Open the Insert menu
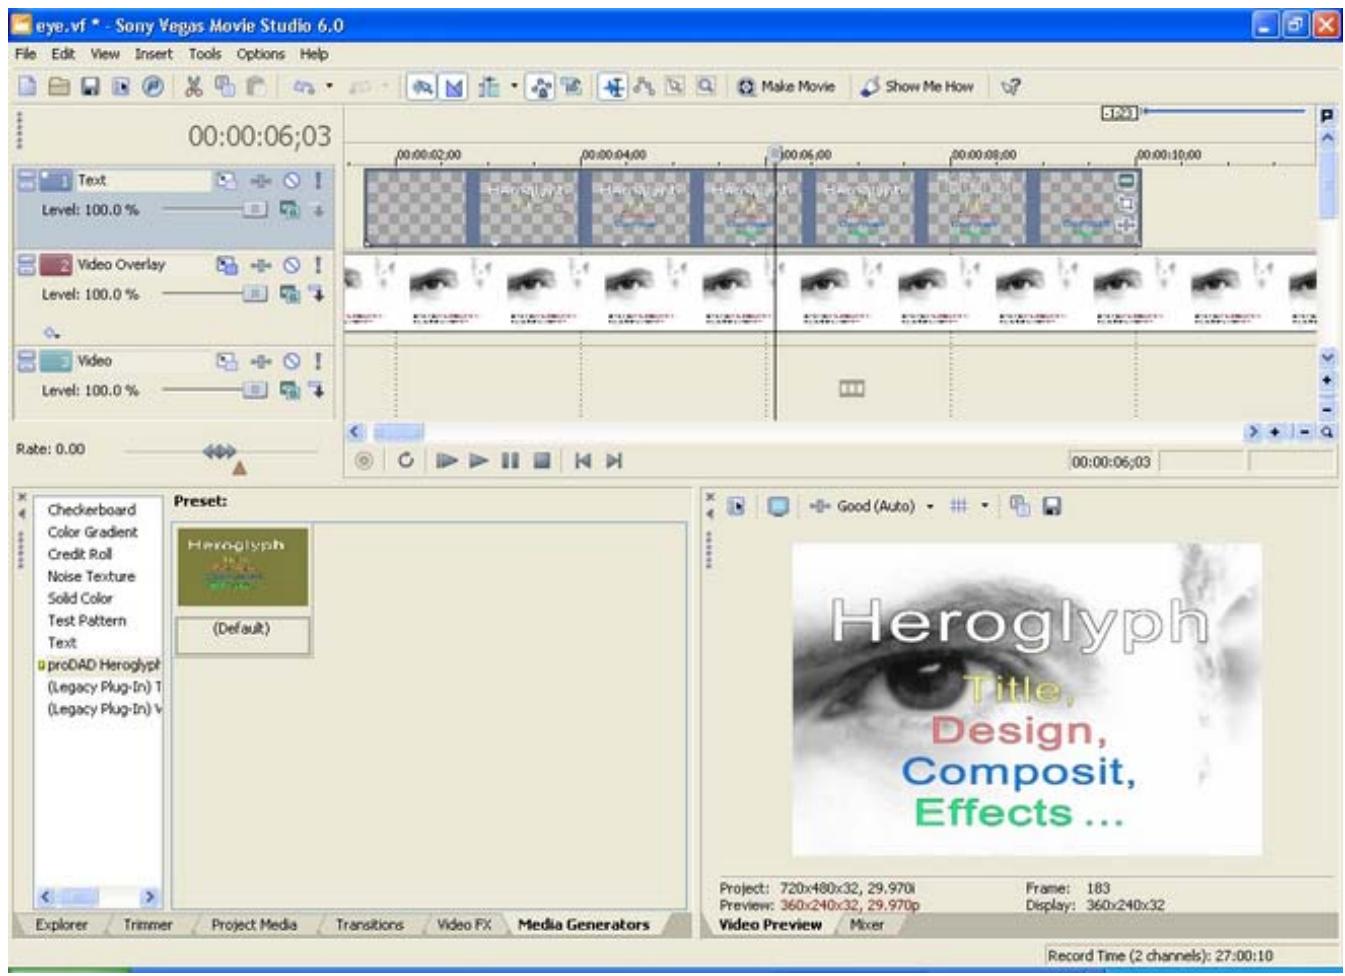This screenshot has height=976, width=1345. 153,54
